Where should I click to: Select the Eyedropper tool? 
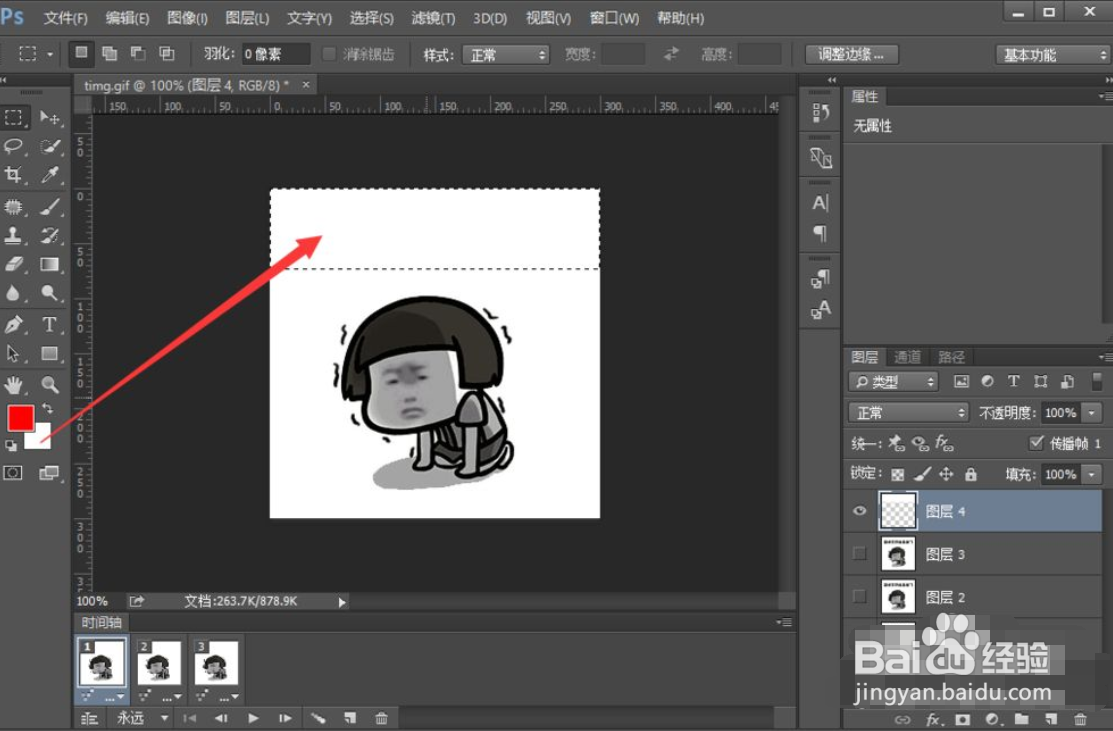[49, 175]
